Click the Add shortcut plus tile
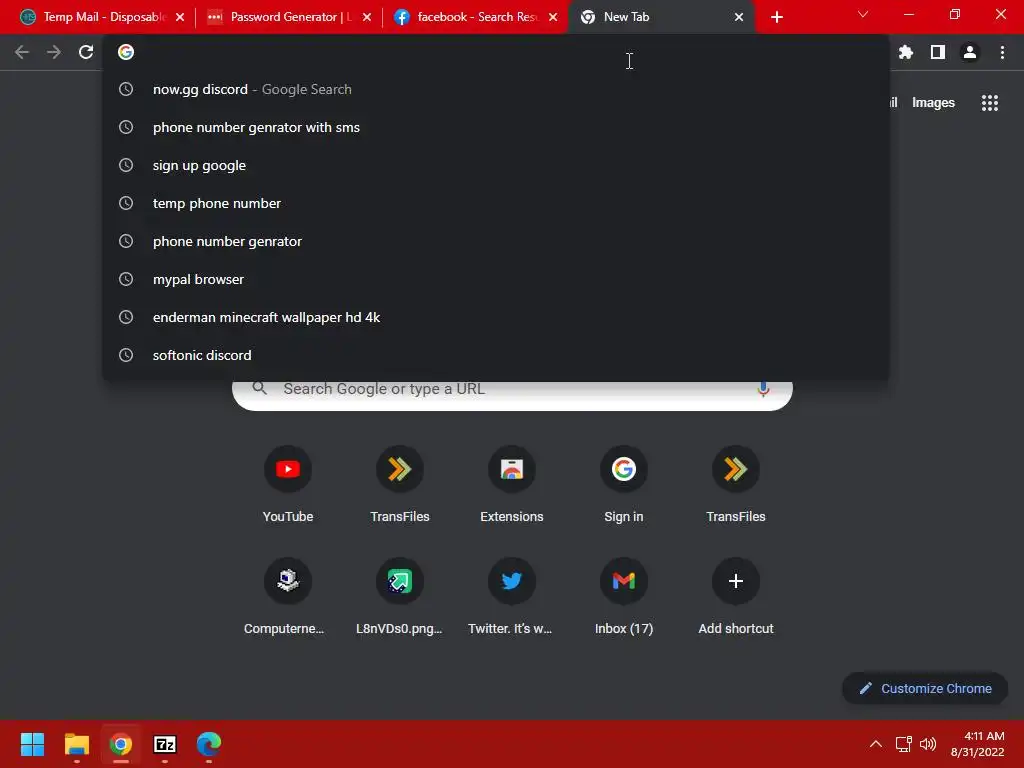Viewport: 1024px width, 768px height. (736, 596)
